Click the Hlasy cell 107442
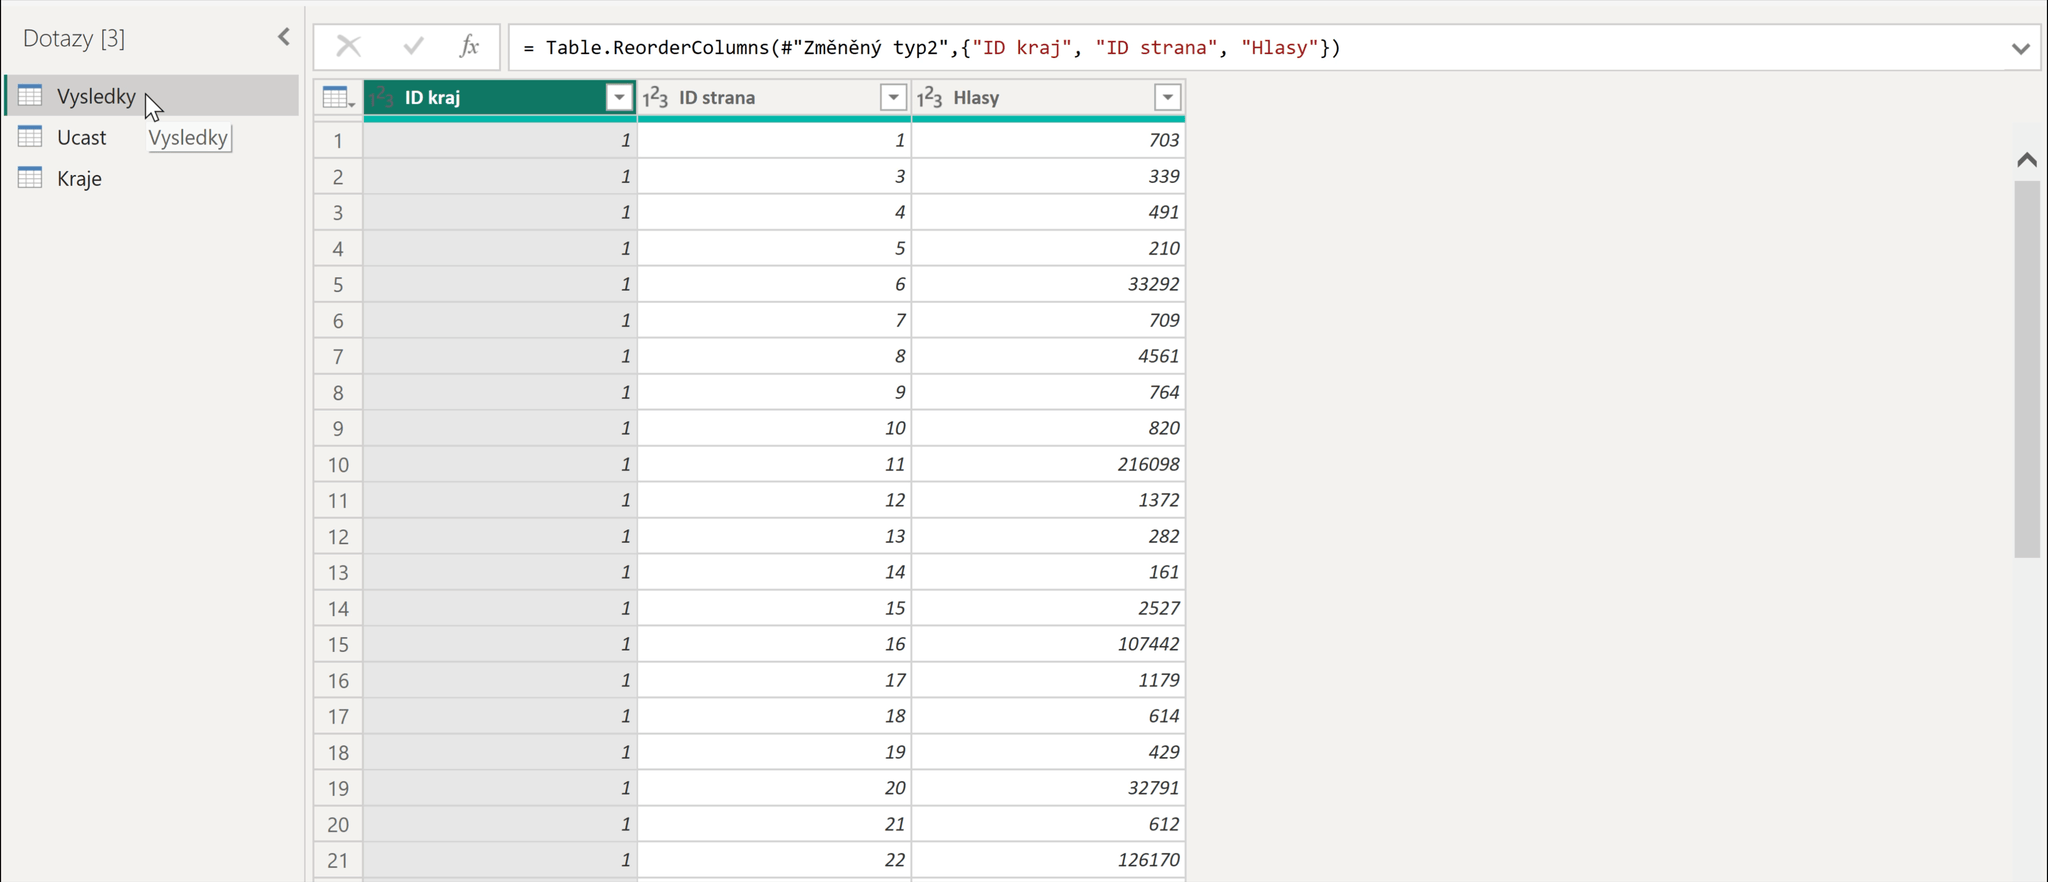The image size is (2048, 882). tap(1048, 644)
